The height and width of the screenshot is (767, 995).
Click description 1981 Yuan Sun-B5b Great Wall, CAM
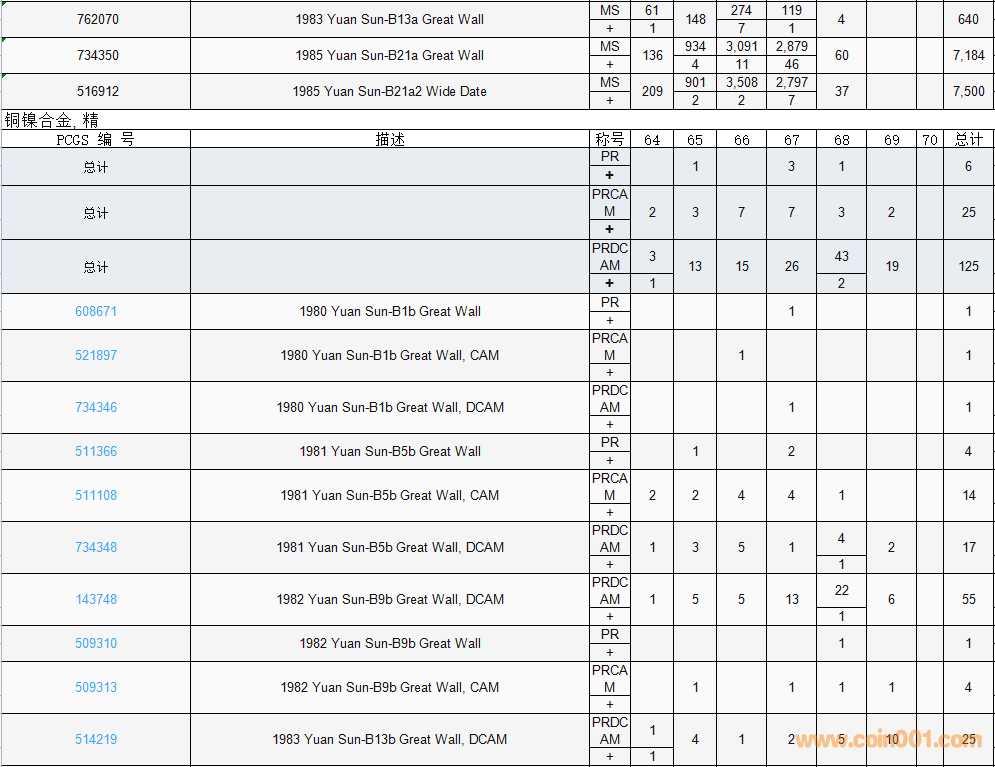click(390, 495)
